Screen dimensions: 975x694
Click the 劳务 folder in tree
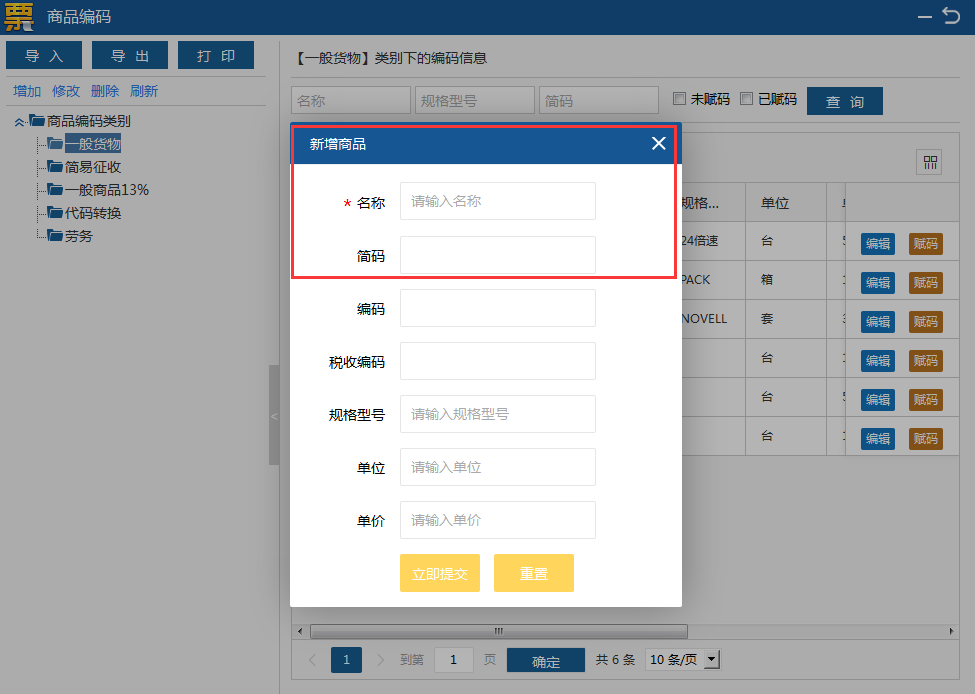click(x=78, y=236)
